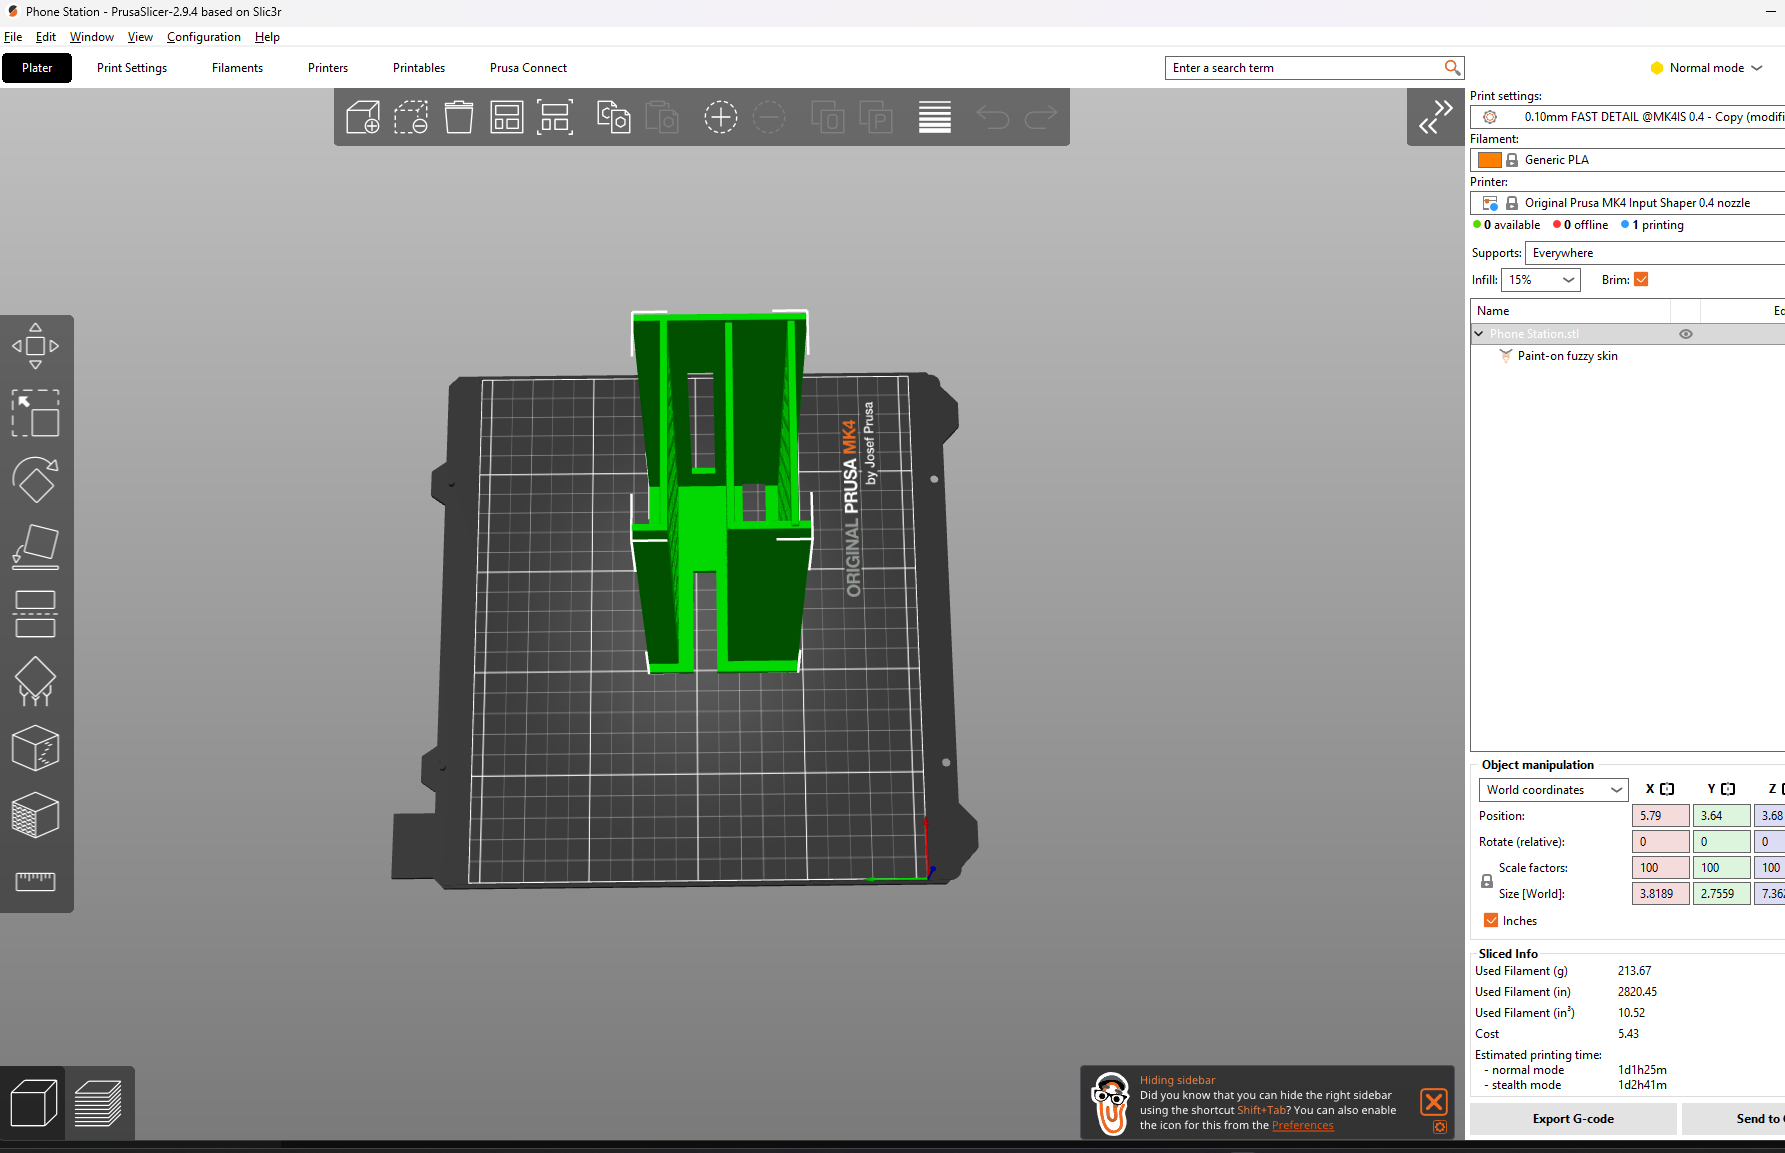Open the Infill percentage dropdown
Image resolution: width=1785 pixels, height=1153 pixels.
[1541, 280]
